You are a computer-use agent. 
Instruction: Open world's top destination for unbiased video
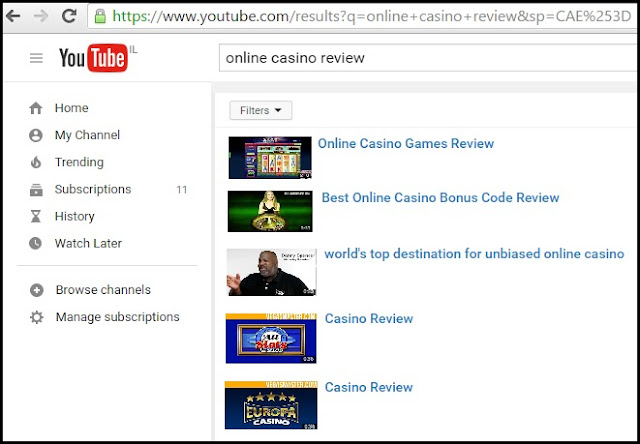click(x=474, y=254)
